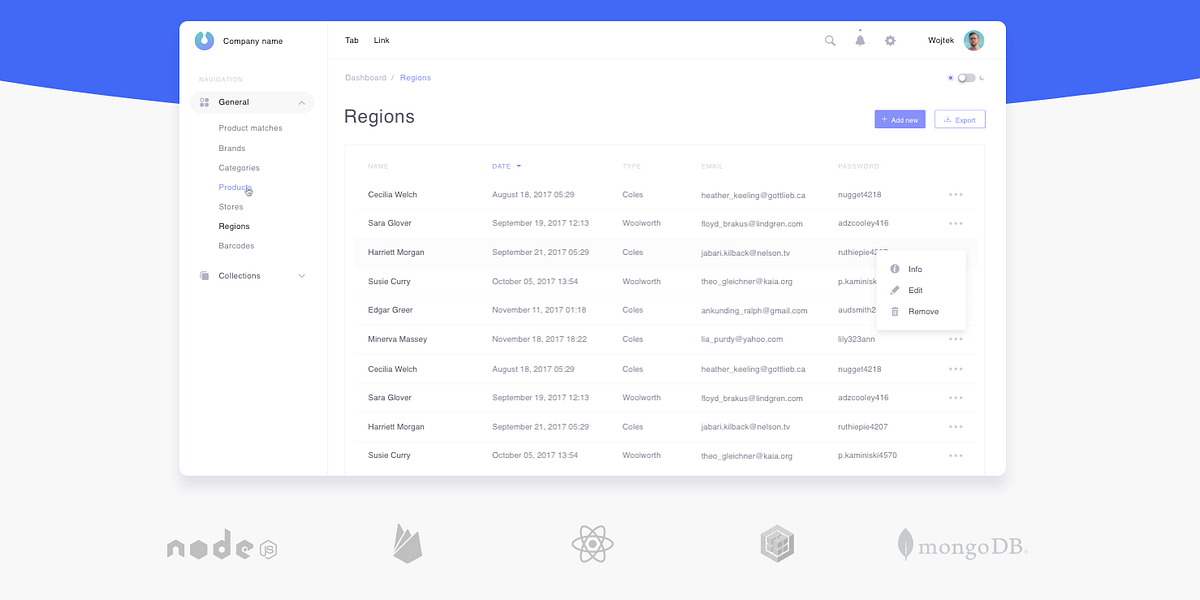Click the company logo in the sidebar

[204, 40]
